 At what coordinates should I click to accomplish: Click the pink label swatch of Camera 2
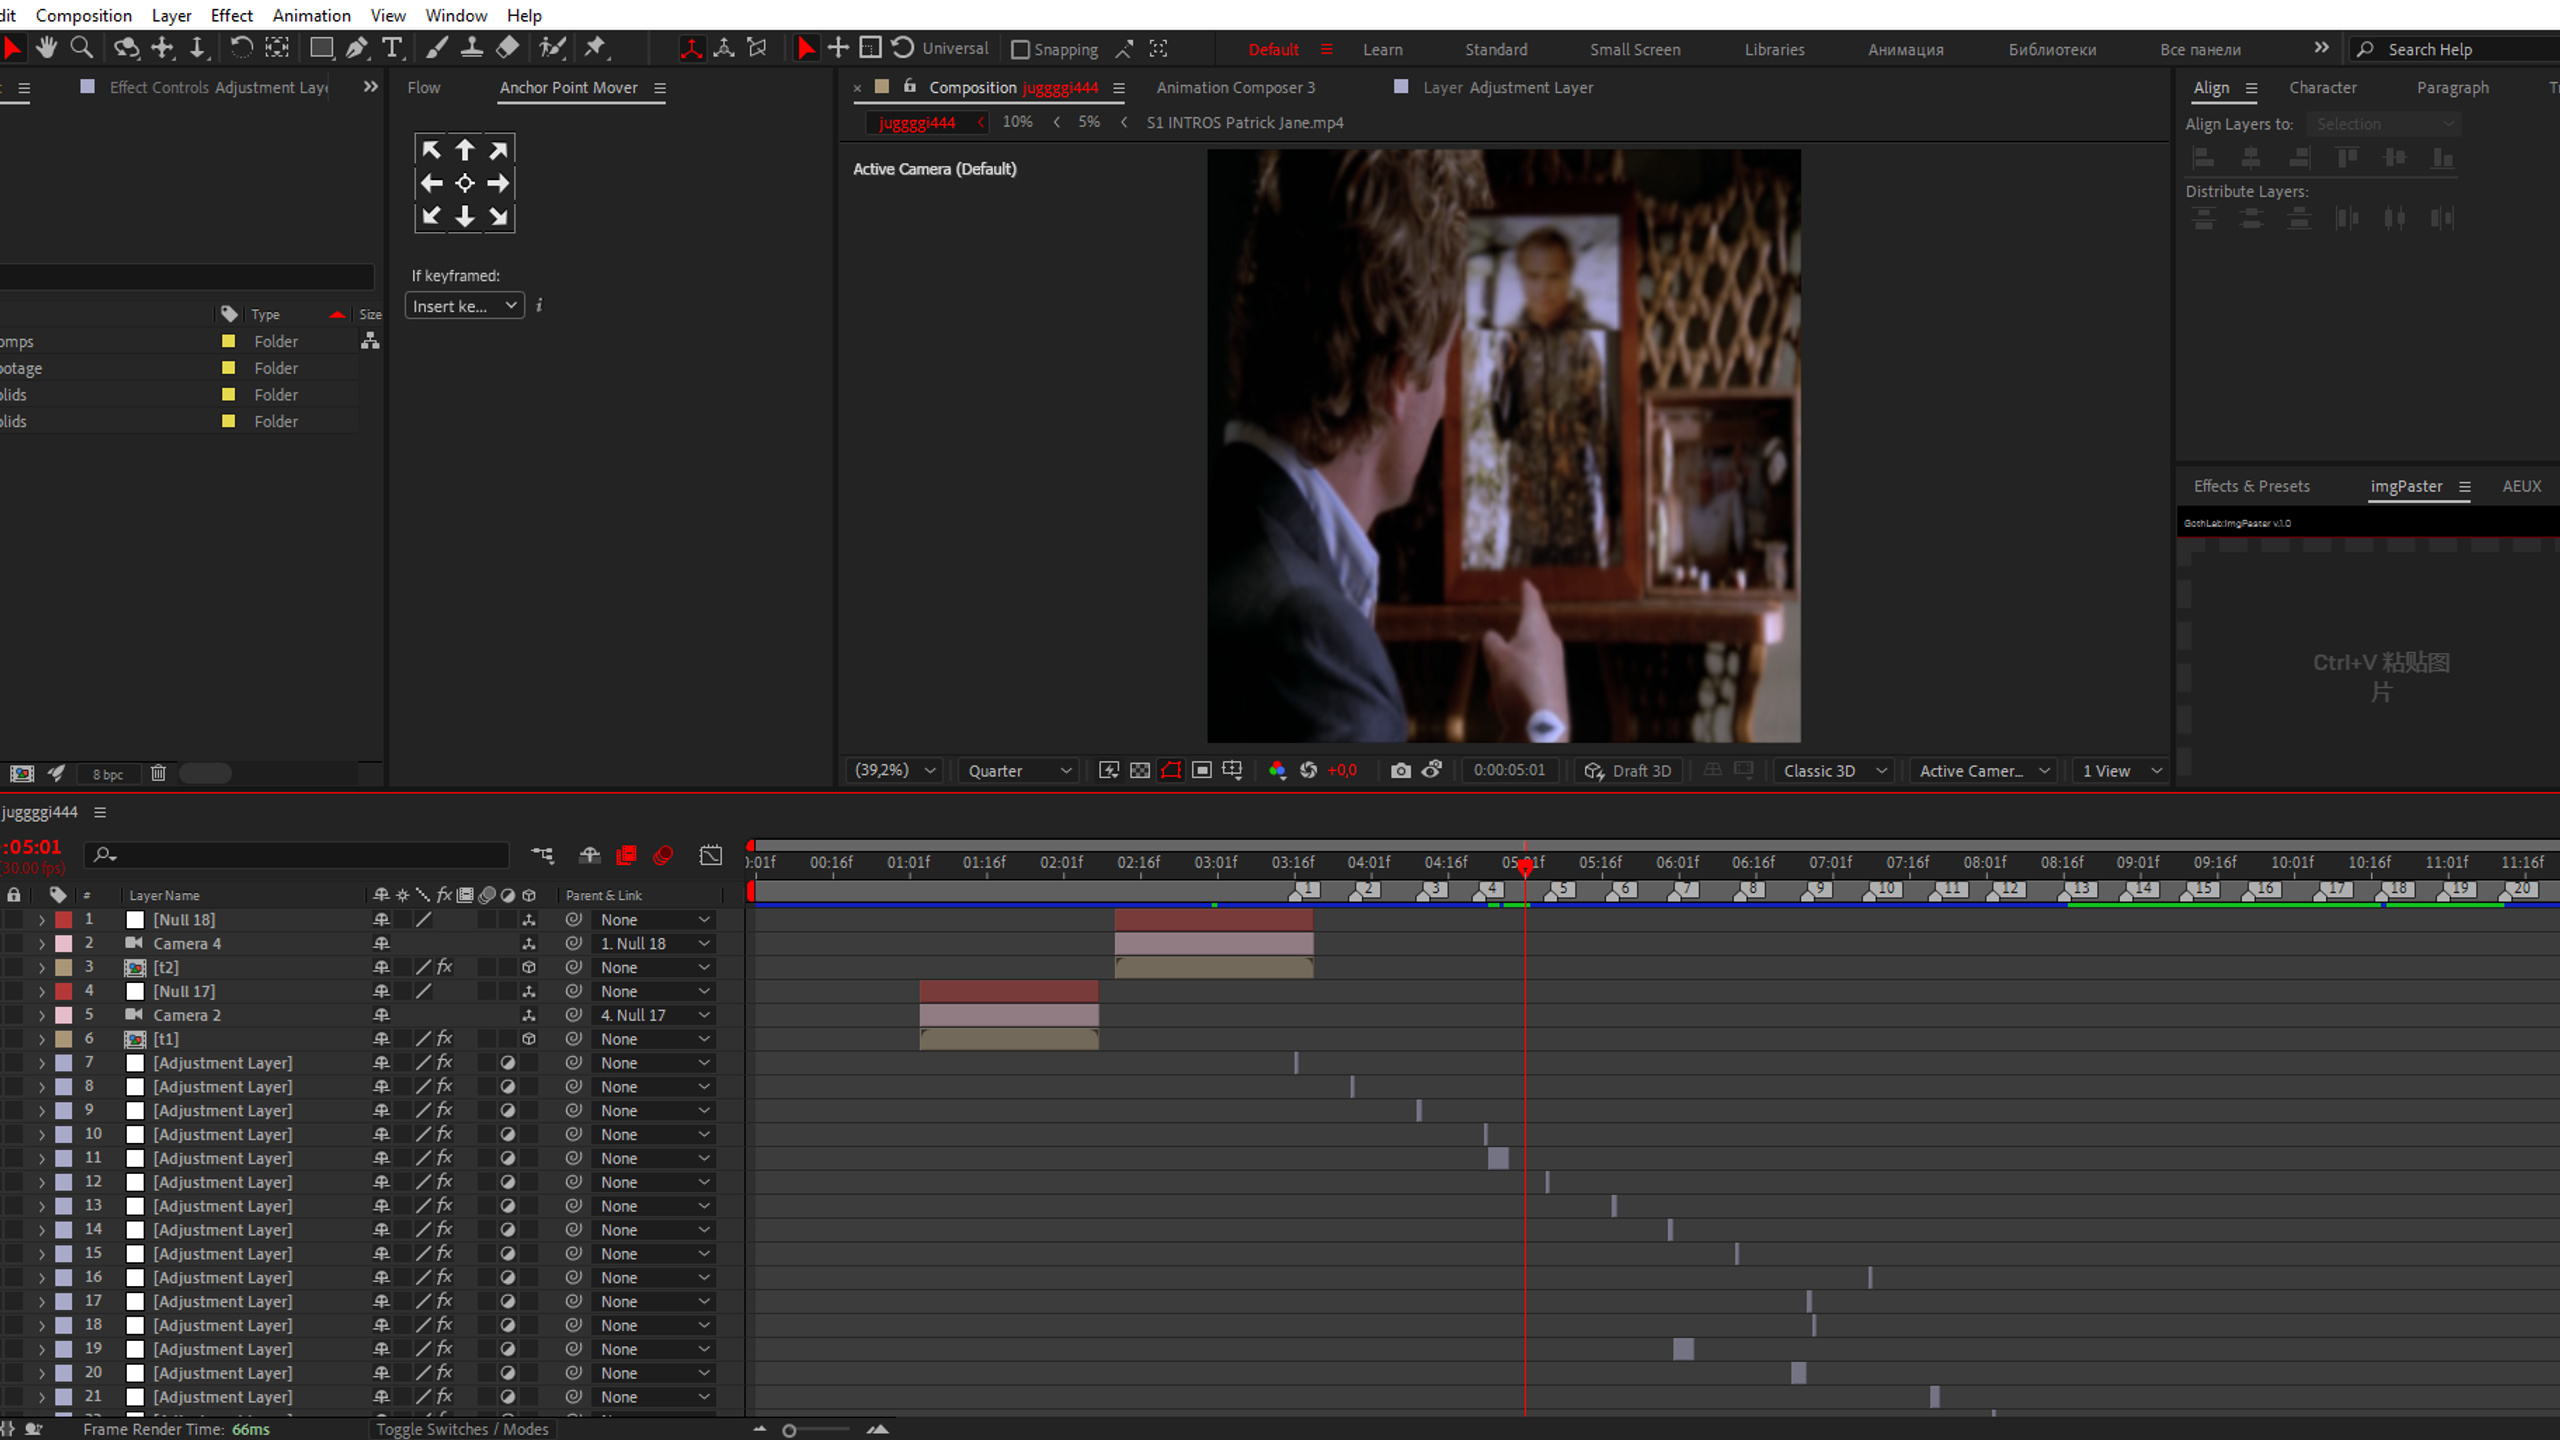64,1015
